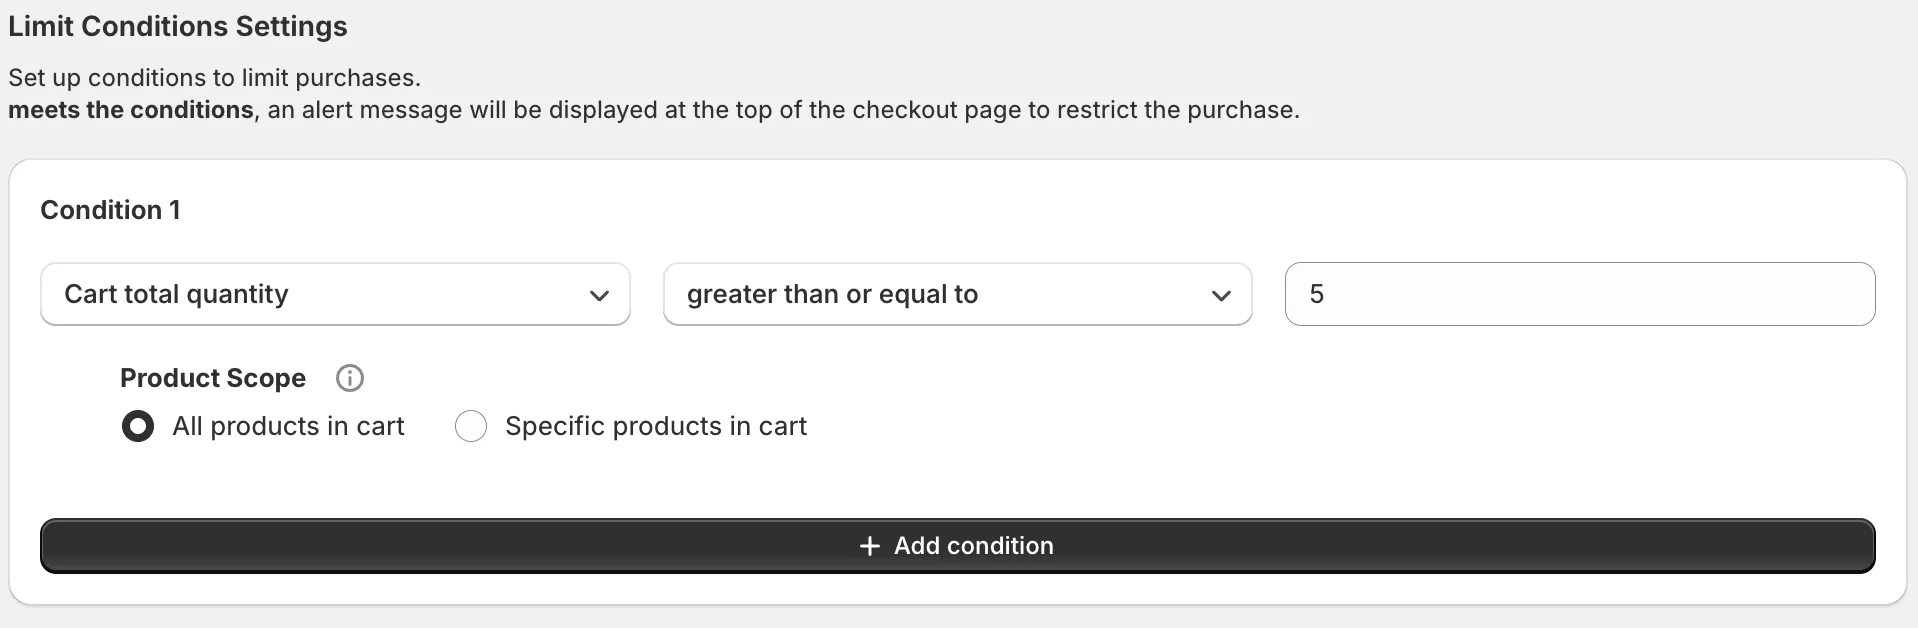
Task: Open the greater than or equal to operator dropdown
Action: coord(956,294)
